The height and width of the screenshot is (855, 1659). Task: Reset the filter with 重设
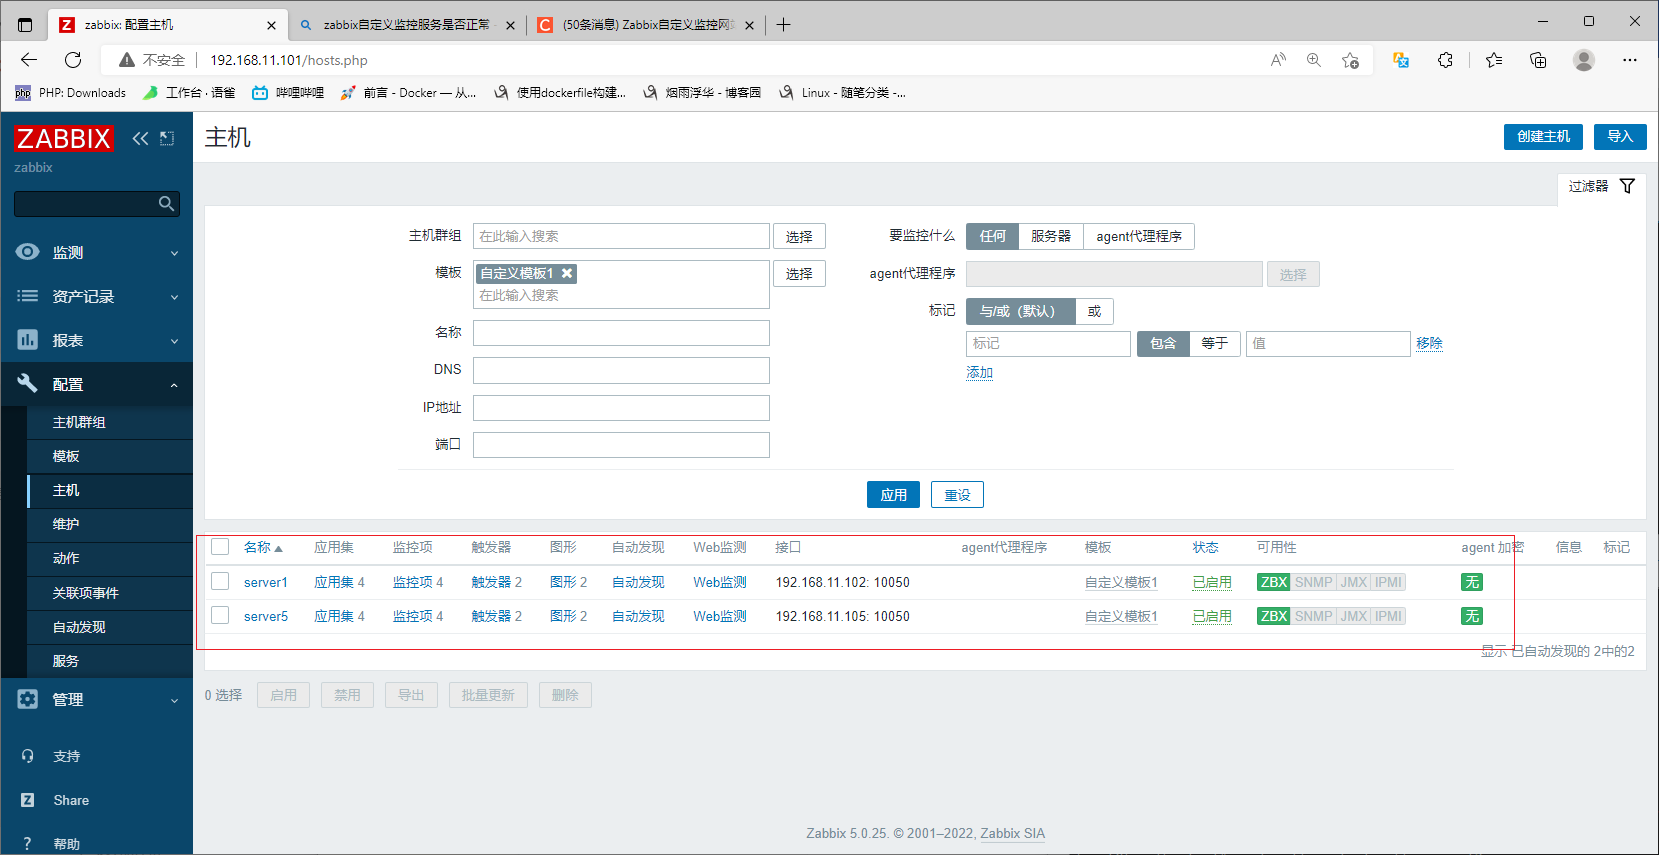click(957, 495)
